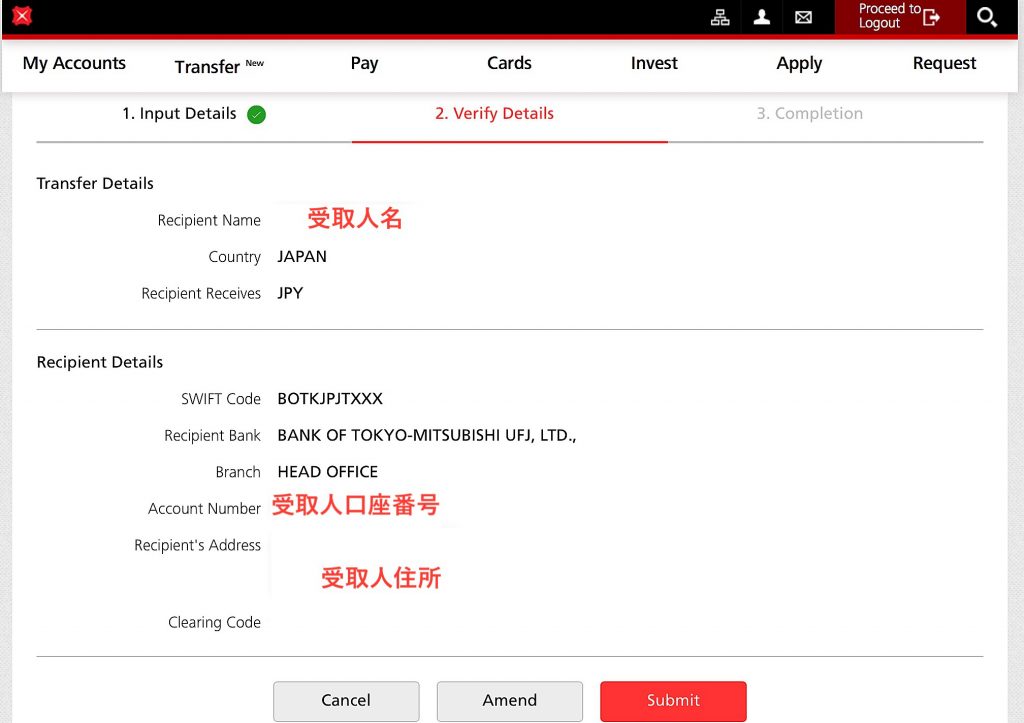Screen dimensions: 1024x723
Task: Click the Cancel button
Action: click(346, 701)
